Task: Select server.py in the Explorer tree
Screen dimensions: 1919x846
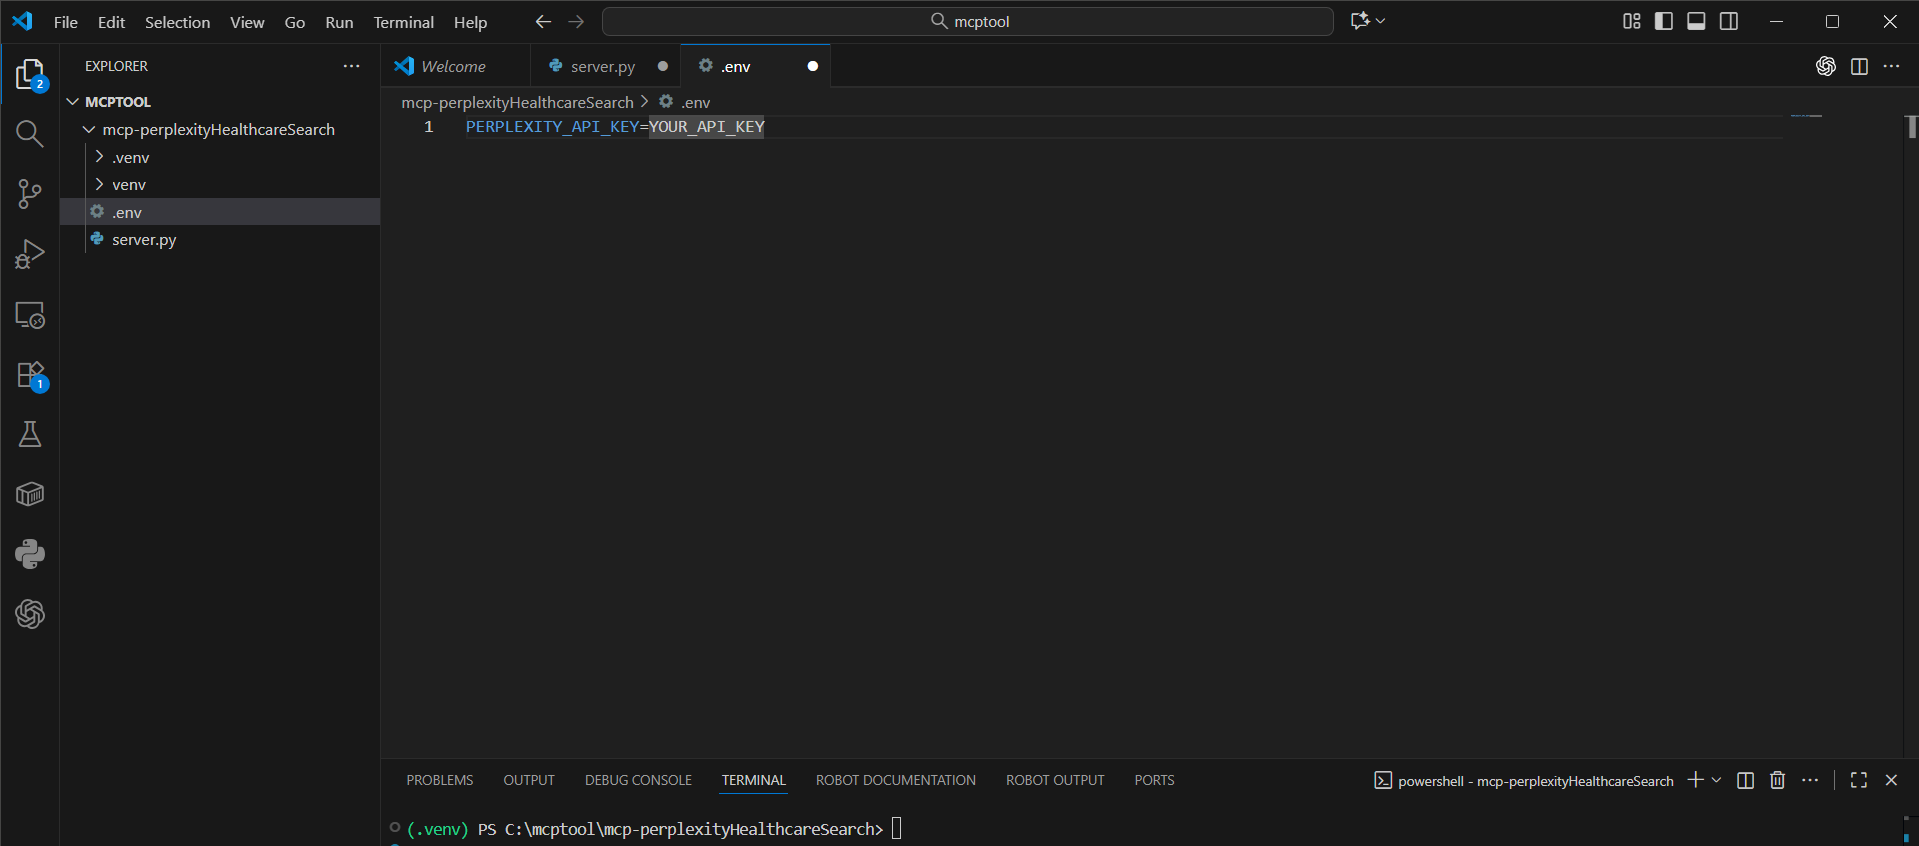Action: coord(220,240)
